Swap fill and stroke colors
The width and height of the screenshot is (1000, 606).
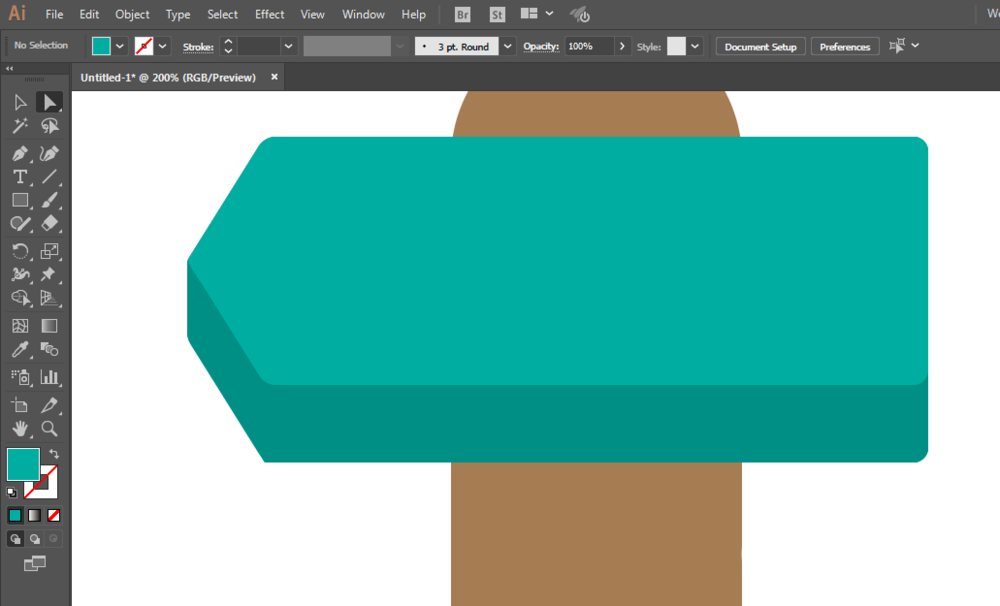pos(54,454)
